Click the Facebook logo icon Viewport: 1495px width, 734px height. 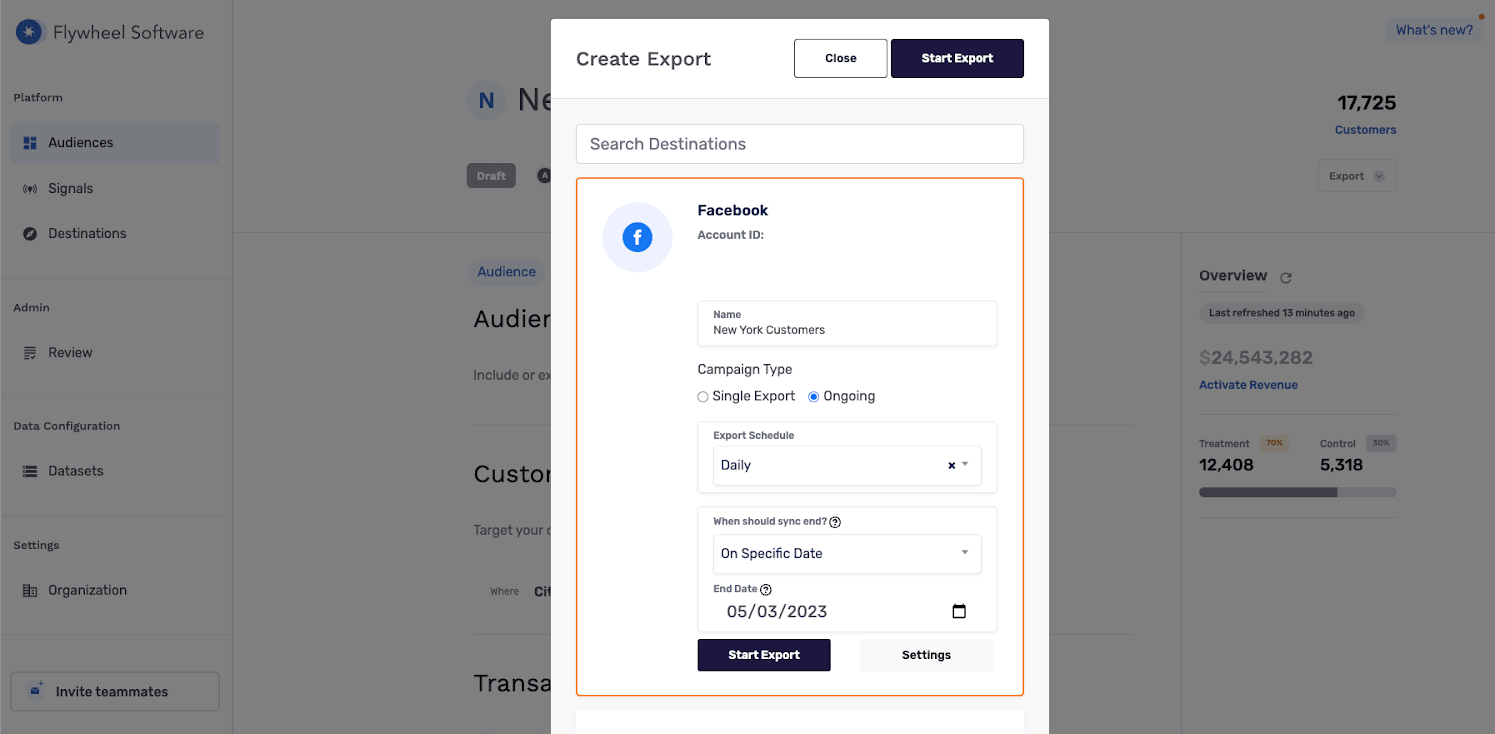click(x=637, y=237)
